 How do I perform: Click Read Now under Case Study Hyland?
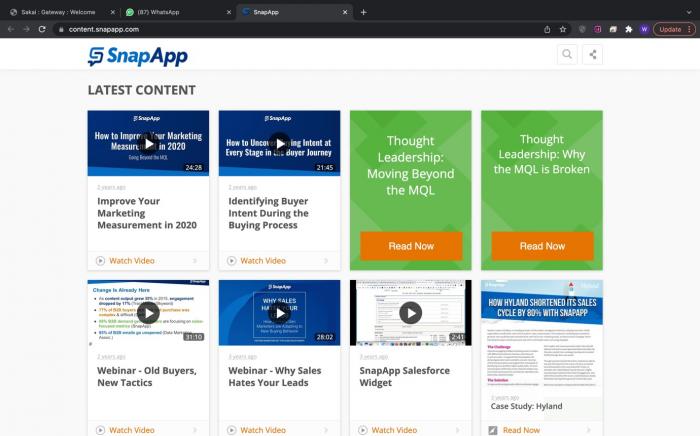[521, 430]
